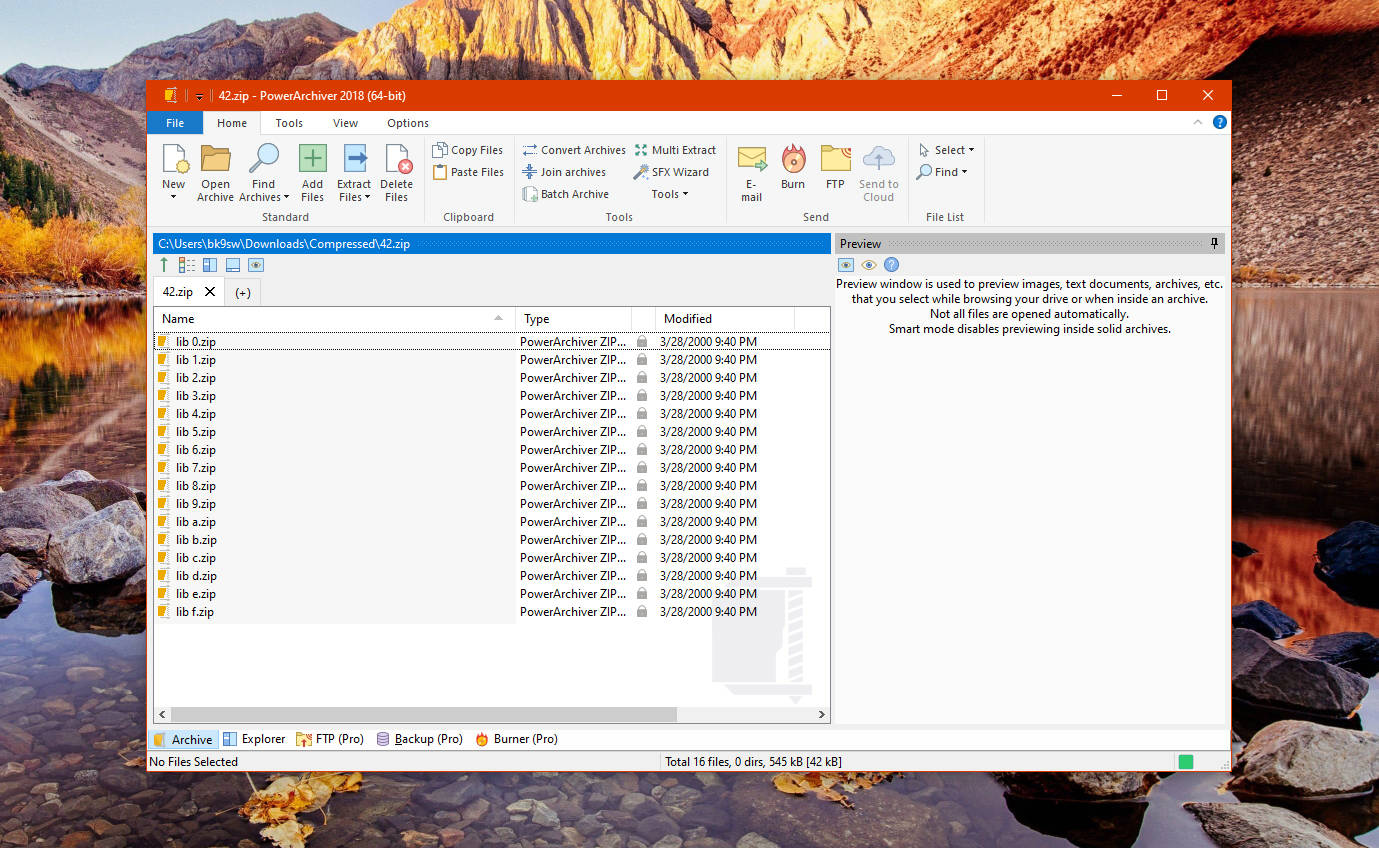Select the file lib 0.zip
1379x848 pixels.
click(196, 342)
